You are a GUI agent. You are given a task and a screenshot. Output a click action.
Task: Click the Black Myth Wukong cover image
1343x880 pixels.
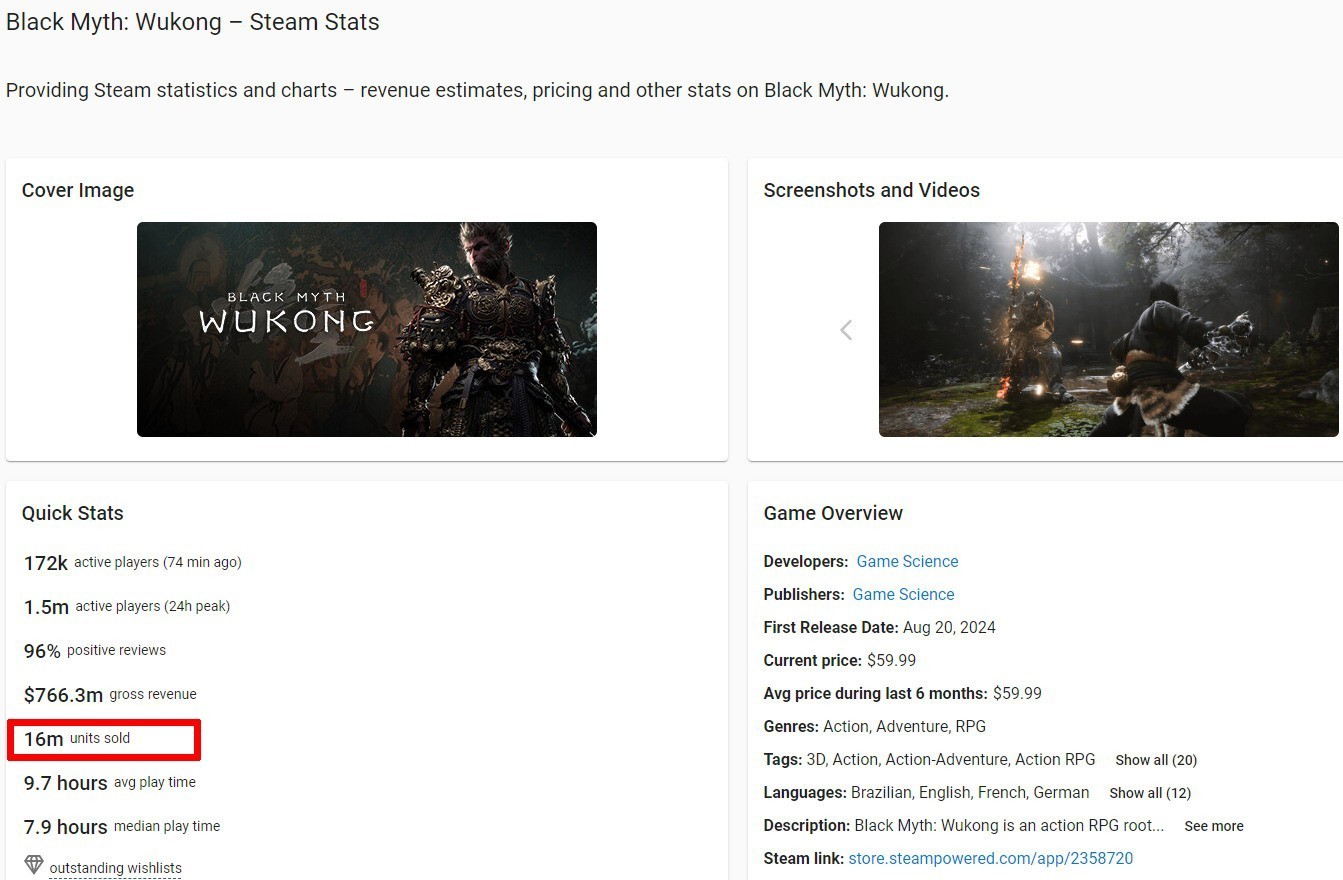(366, 329)
